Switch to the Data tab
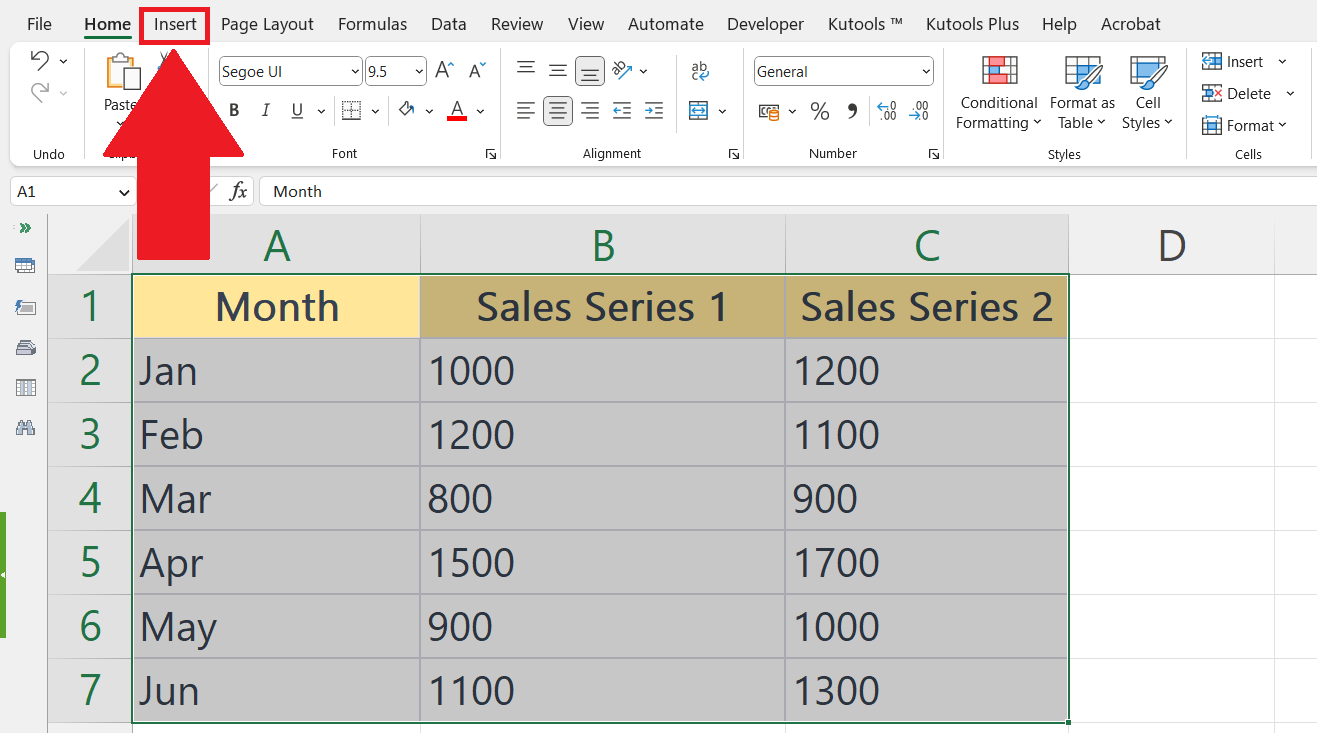1317x733 pixels. coord(449,24)
